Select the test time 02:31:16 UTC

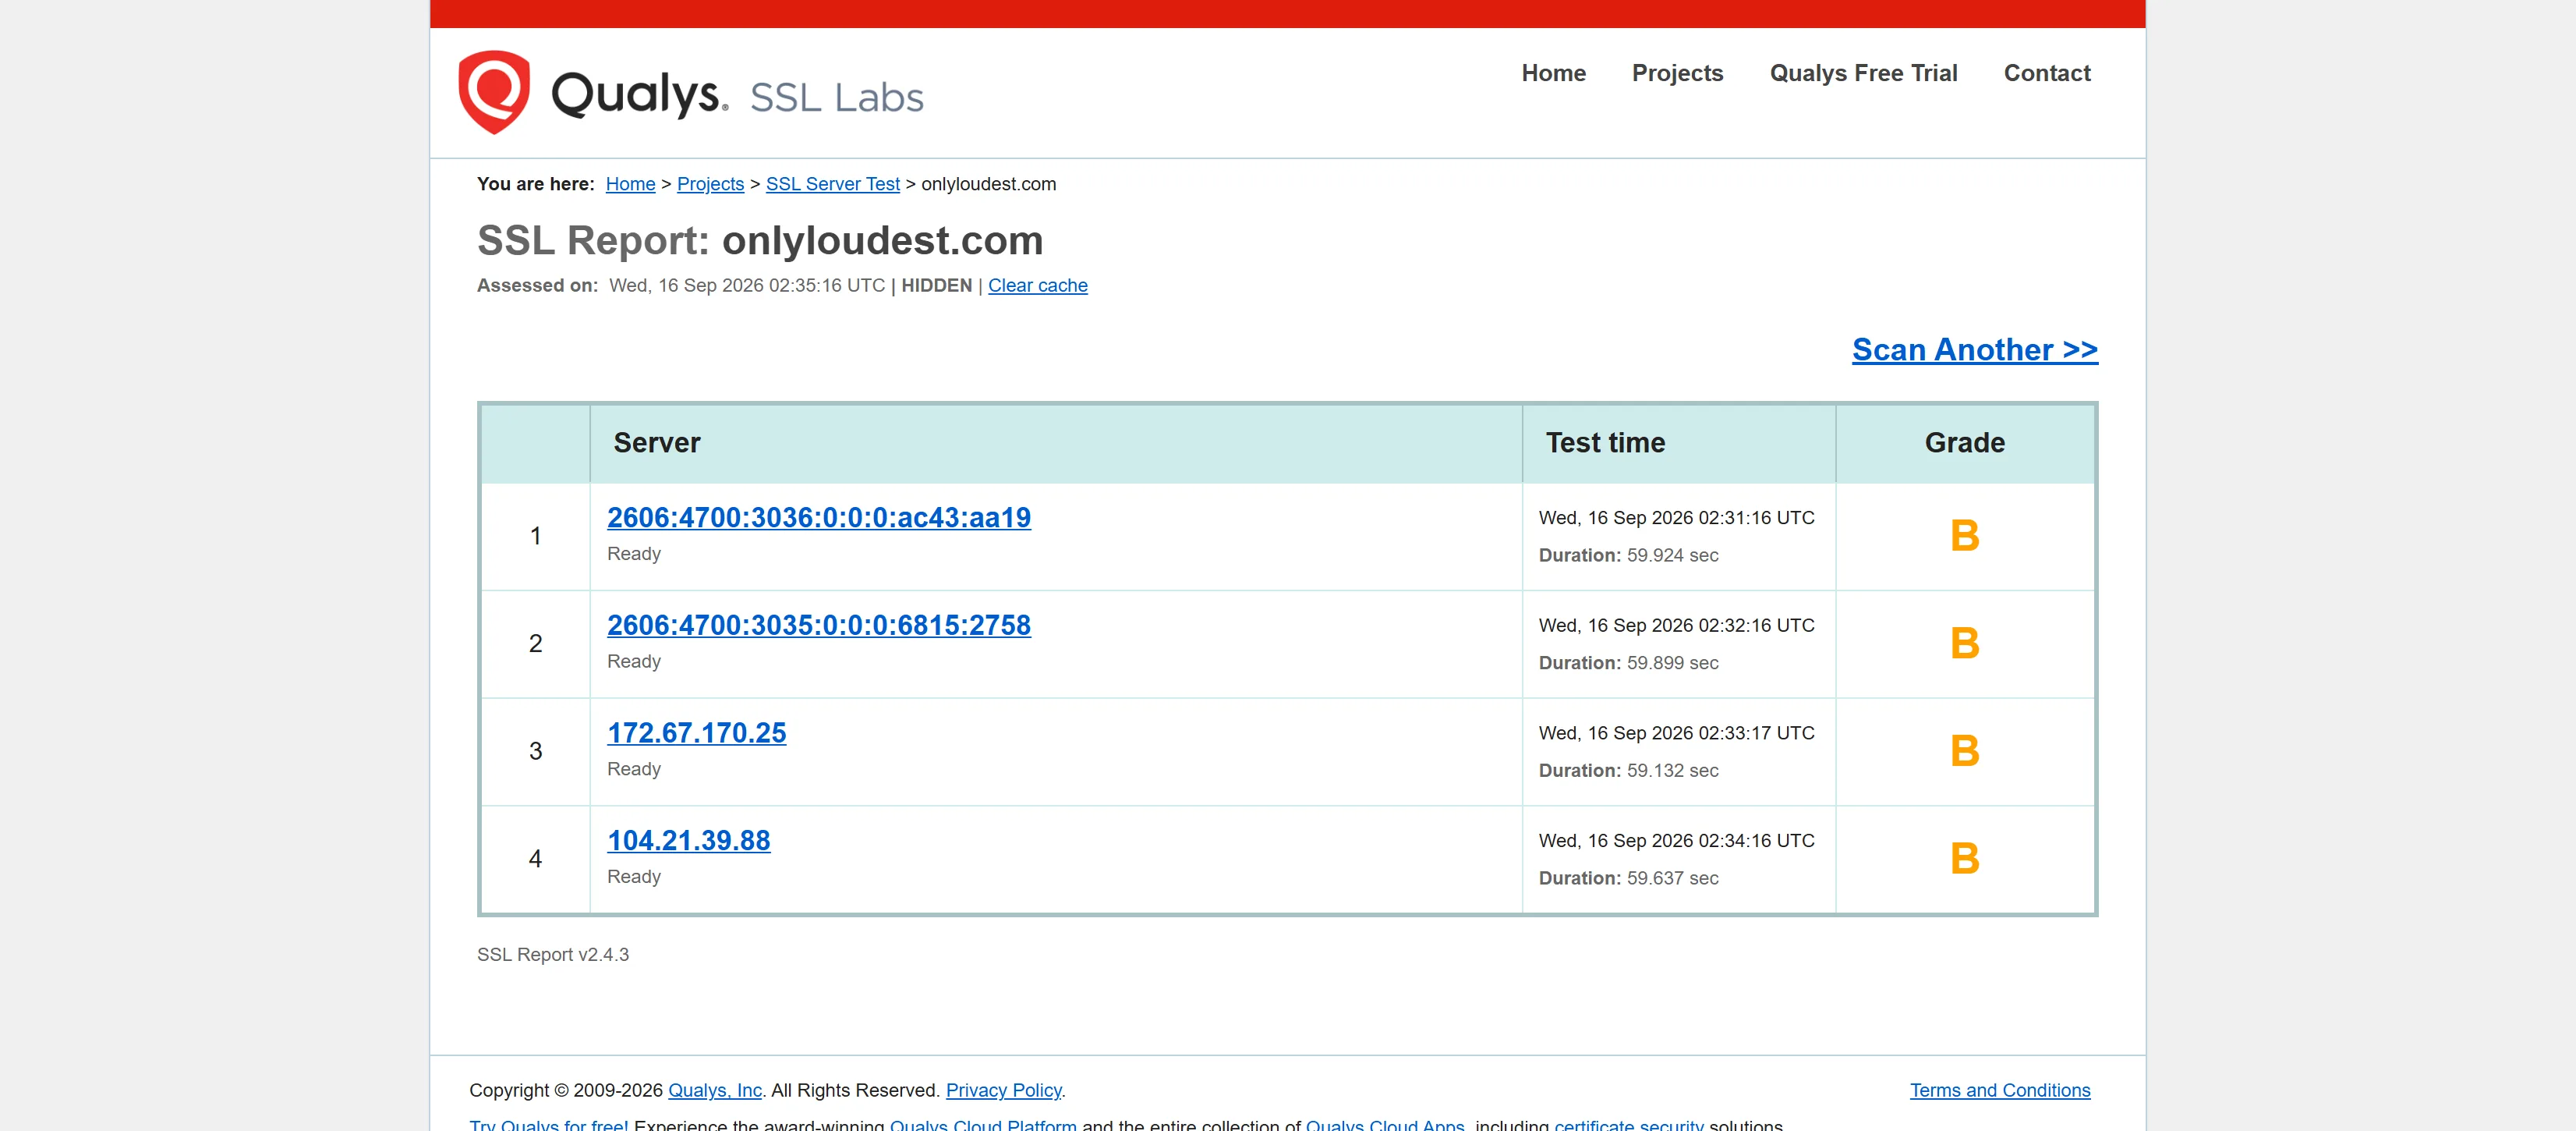coord(1676,518)
